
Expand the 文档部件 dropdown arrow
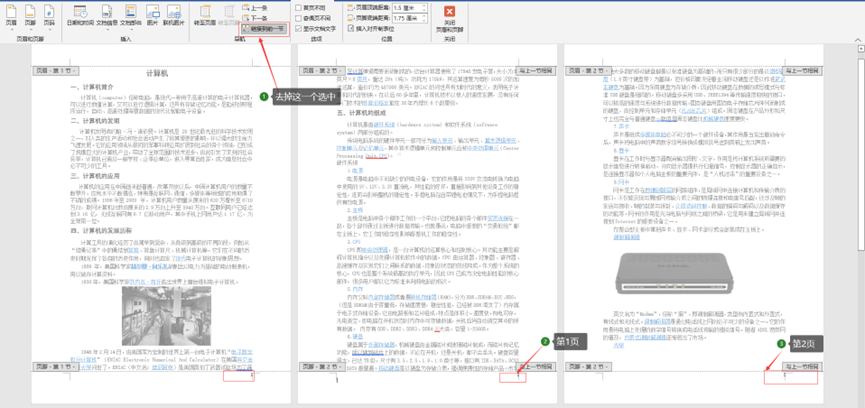tap(131, 29)
